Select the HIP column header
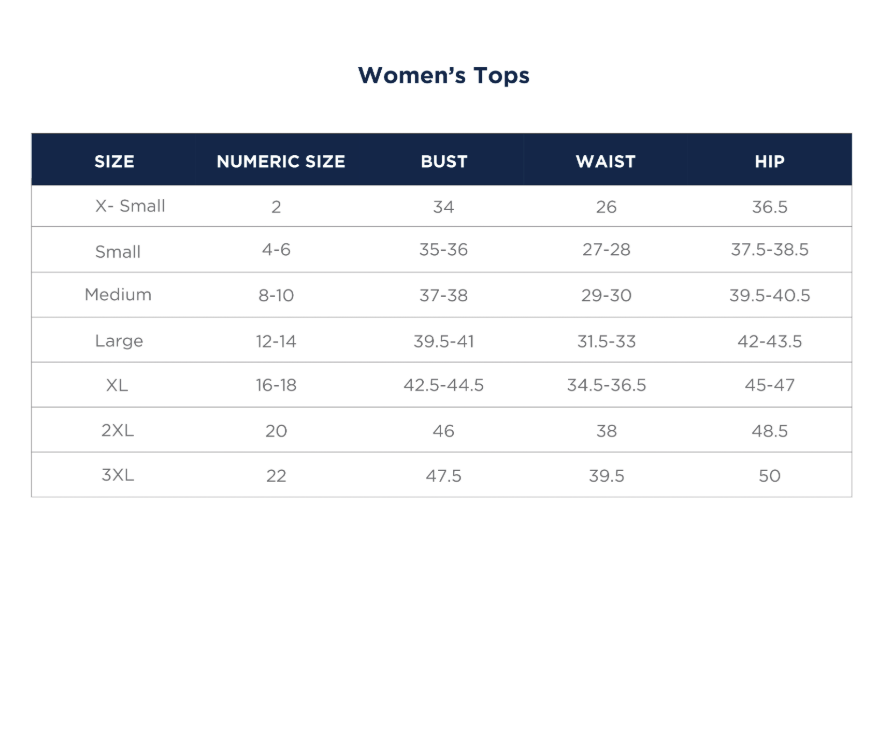The image size is (879, 738). (770, 161)
